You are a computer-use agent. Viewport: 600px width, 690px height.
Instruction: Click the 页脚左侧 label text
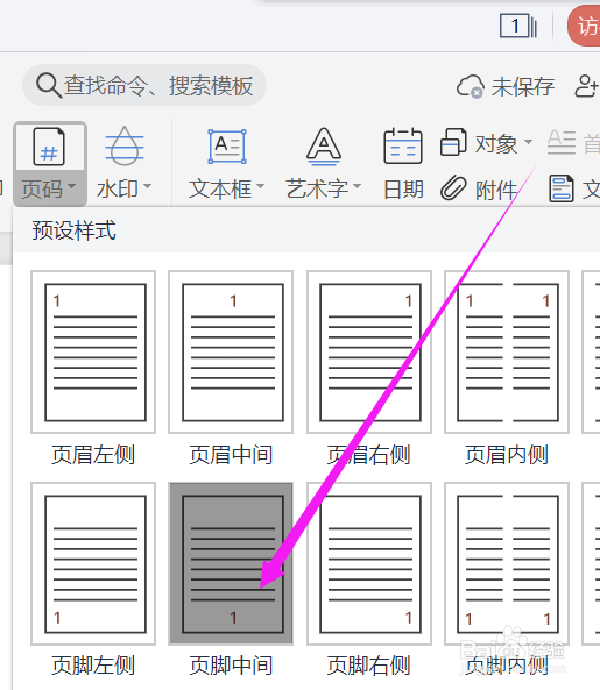[x=93, y=665]
